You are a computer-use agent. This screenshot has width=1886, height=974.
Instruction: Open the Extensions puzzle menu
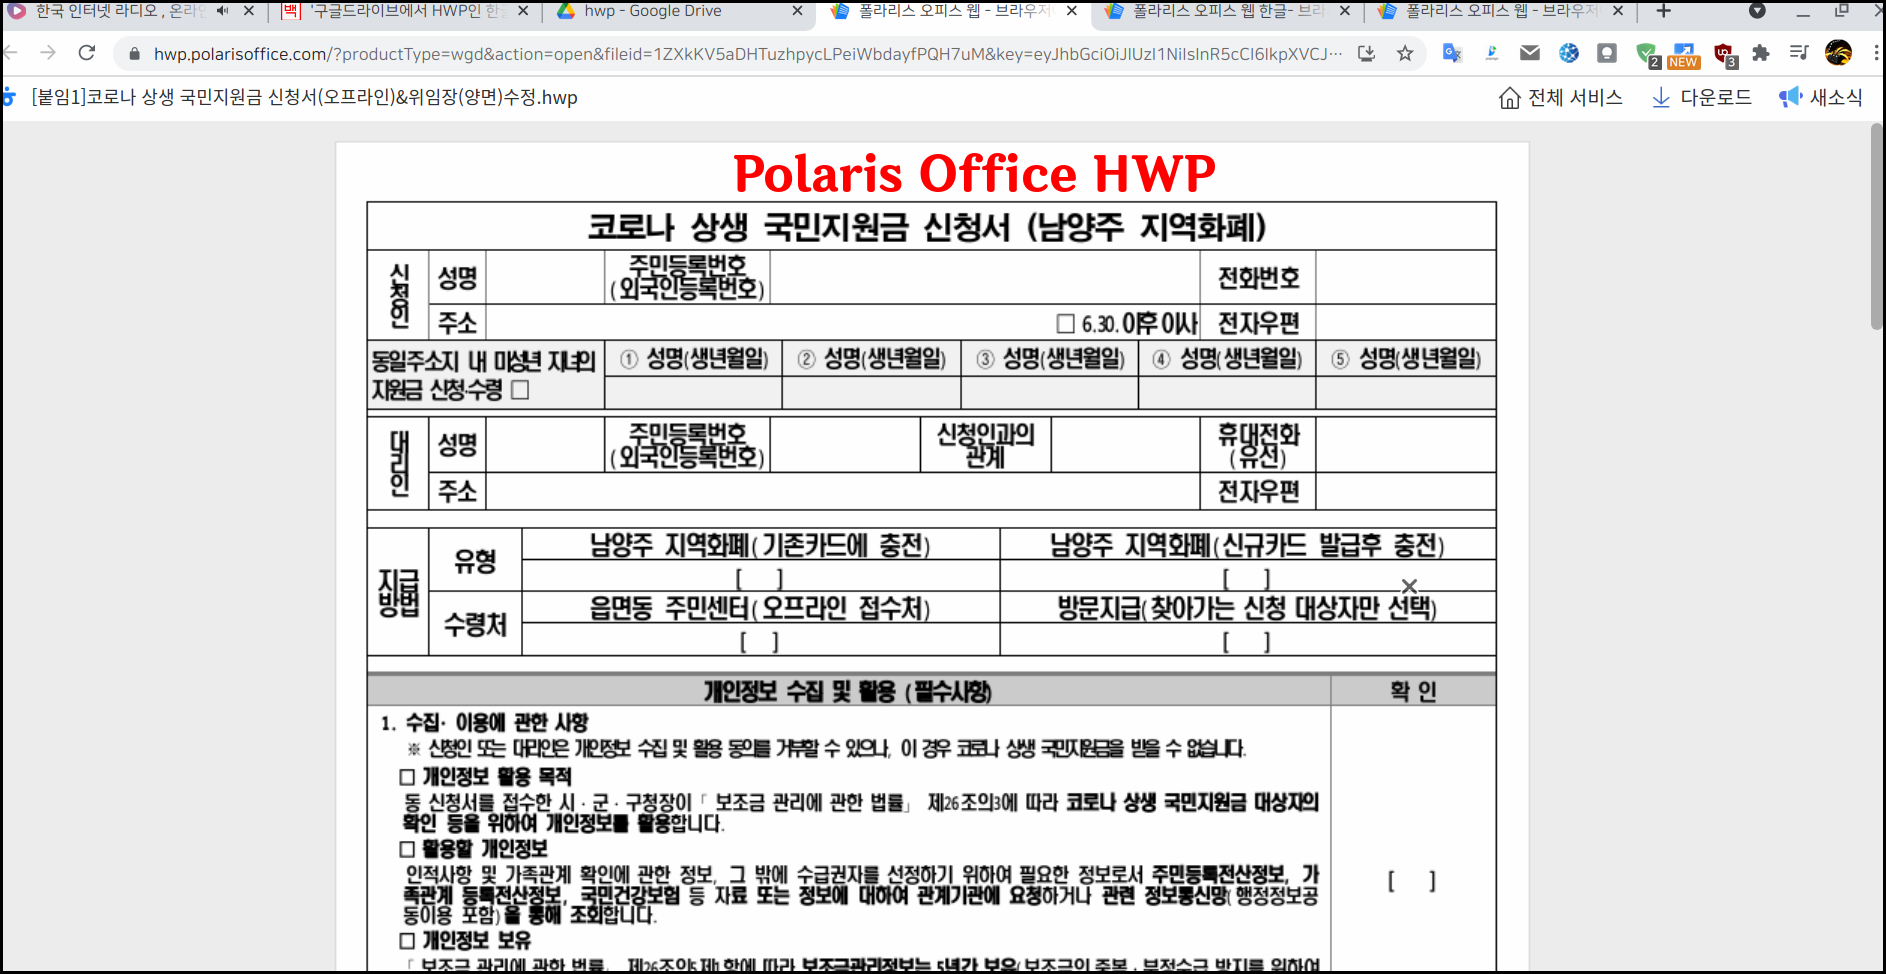1761,54
